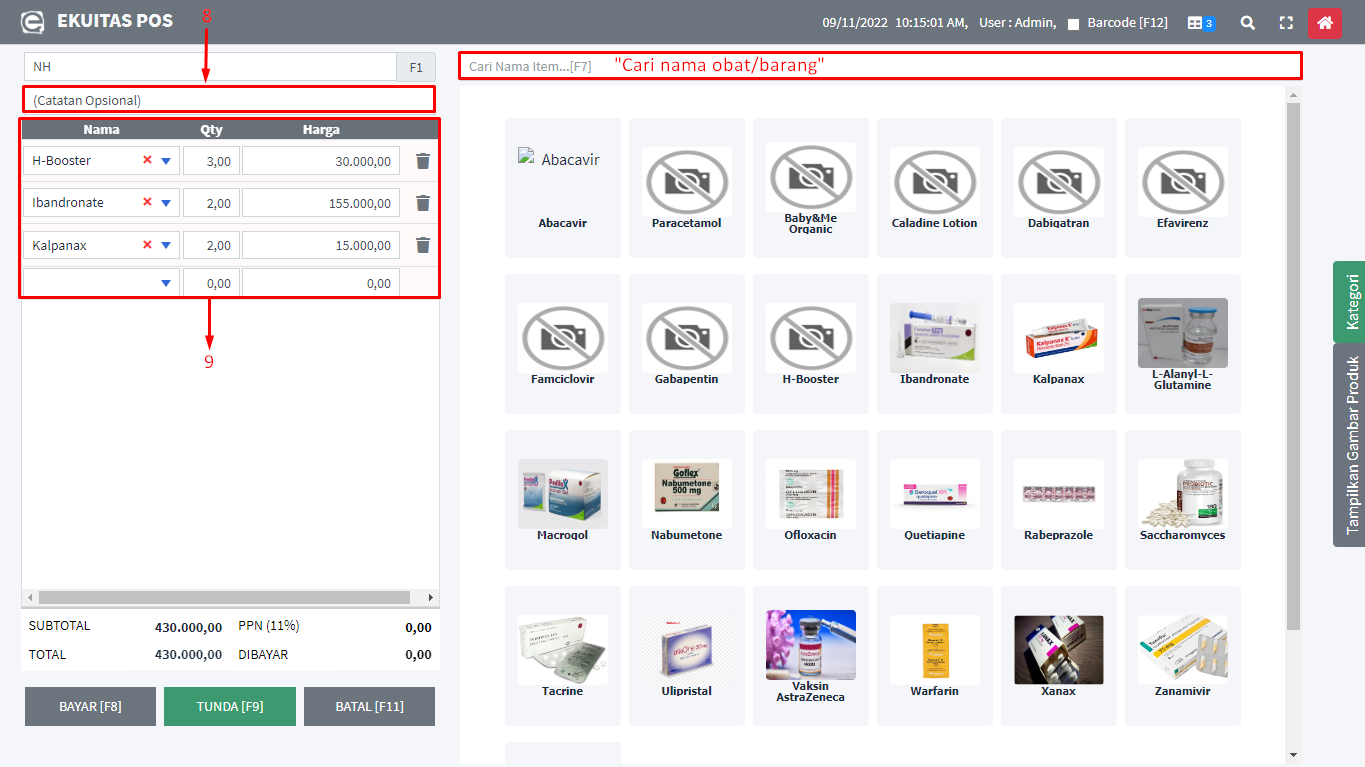Clear H-Booster selection with red X
The image size is (1365, 767).
[148, 160]
